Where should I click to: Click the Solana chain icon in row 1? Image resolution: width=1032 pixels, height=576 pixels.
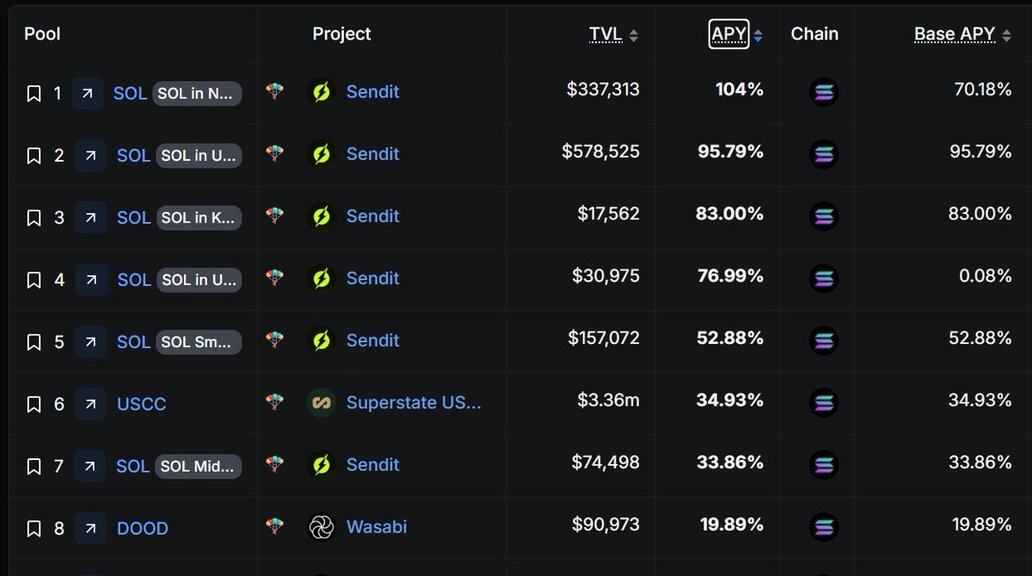click(x=823, y=92)
